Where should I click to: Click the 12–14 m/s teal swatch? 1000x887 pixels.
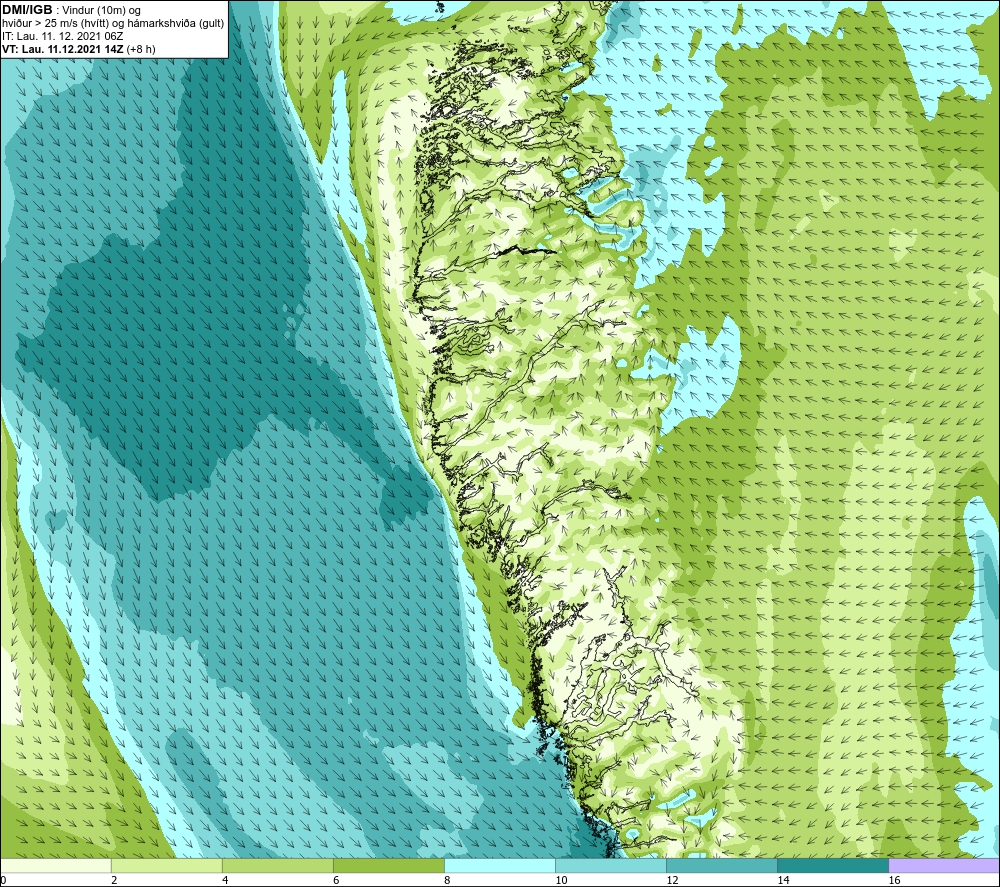[x=722, y=866]
